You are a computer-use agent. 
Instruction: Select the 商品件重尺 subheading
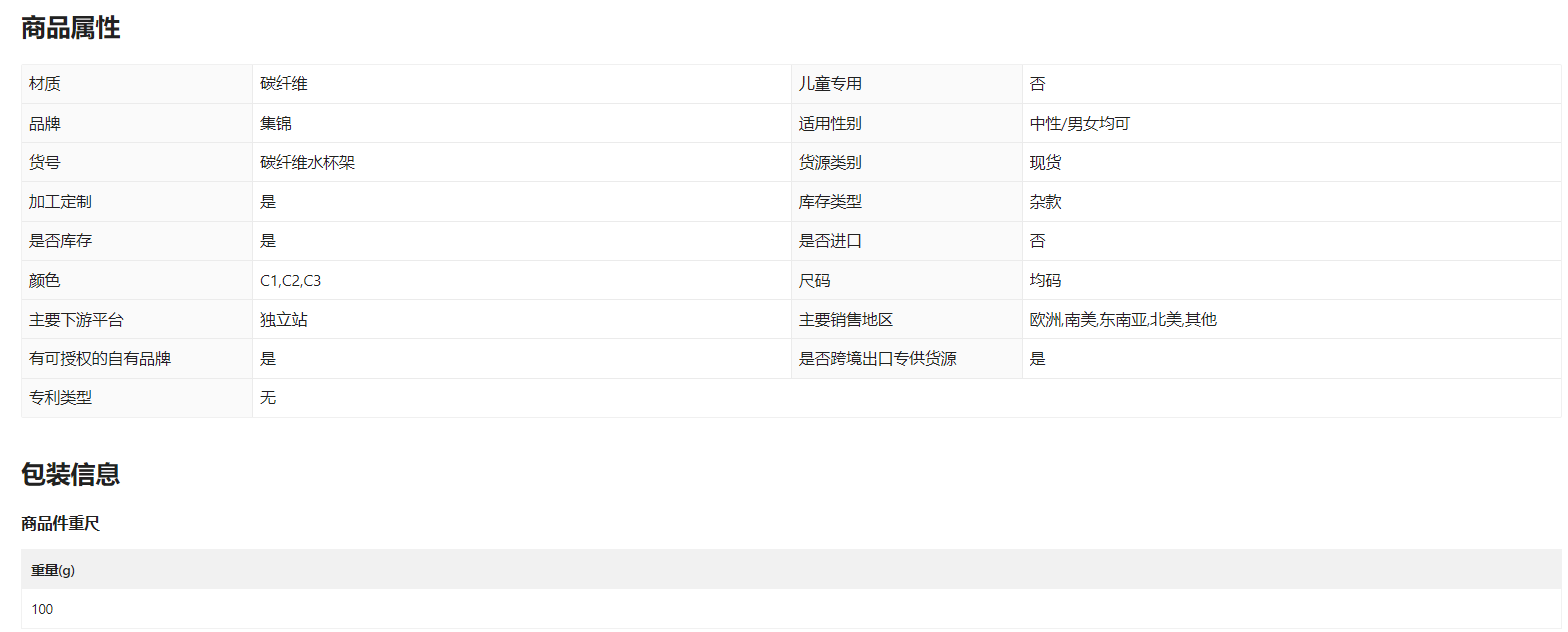pos(60,524)
